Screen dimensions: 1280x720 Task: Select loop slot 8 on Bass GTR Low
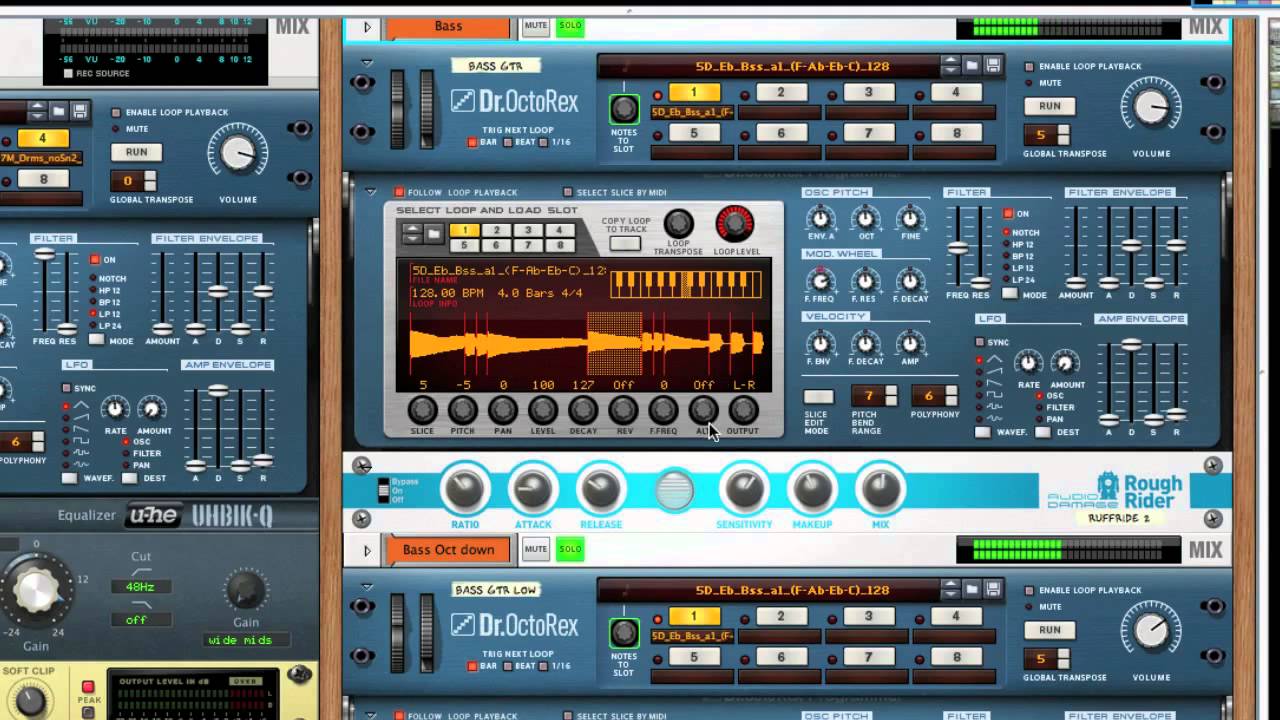(x=956, y=657)
